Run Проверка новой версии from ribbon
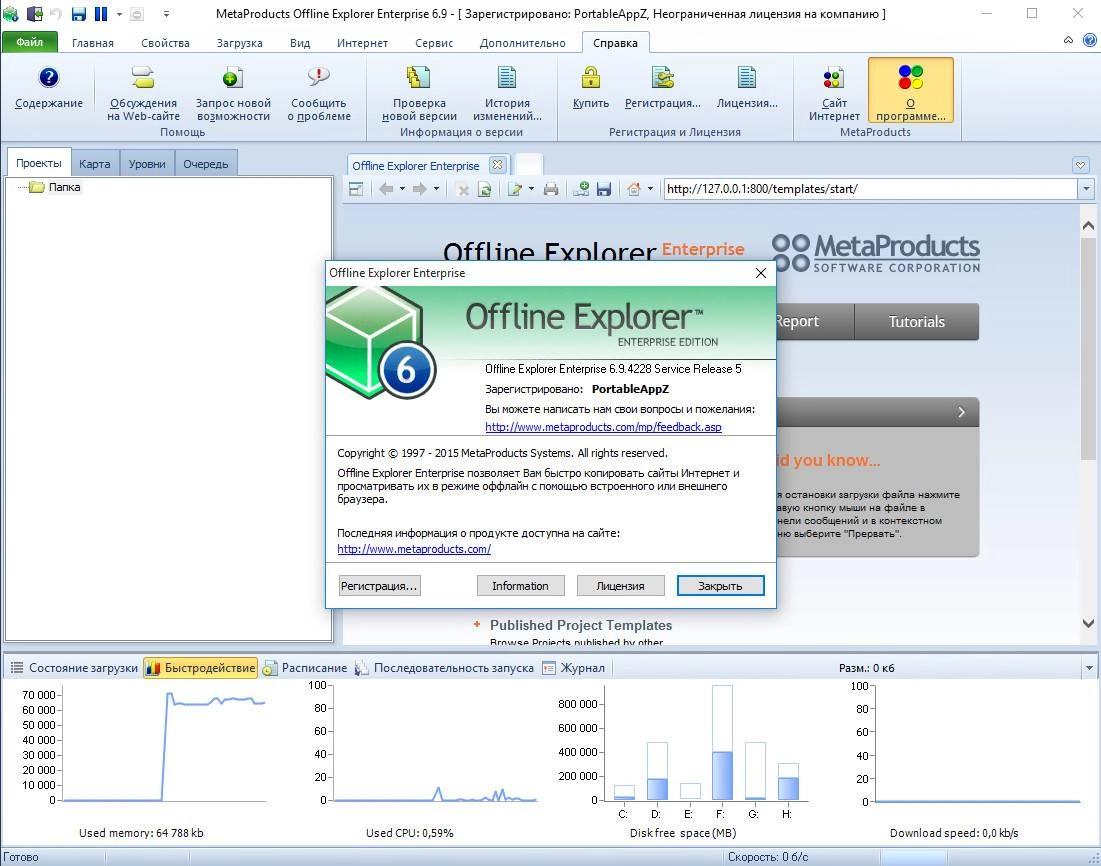This screenshot has width=1101, height=866. (419, 77)
